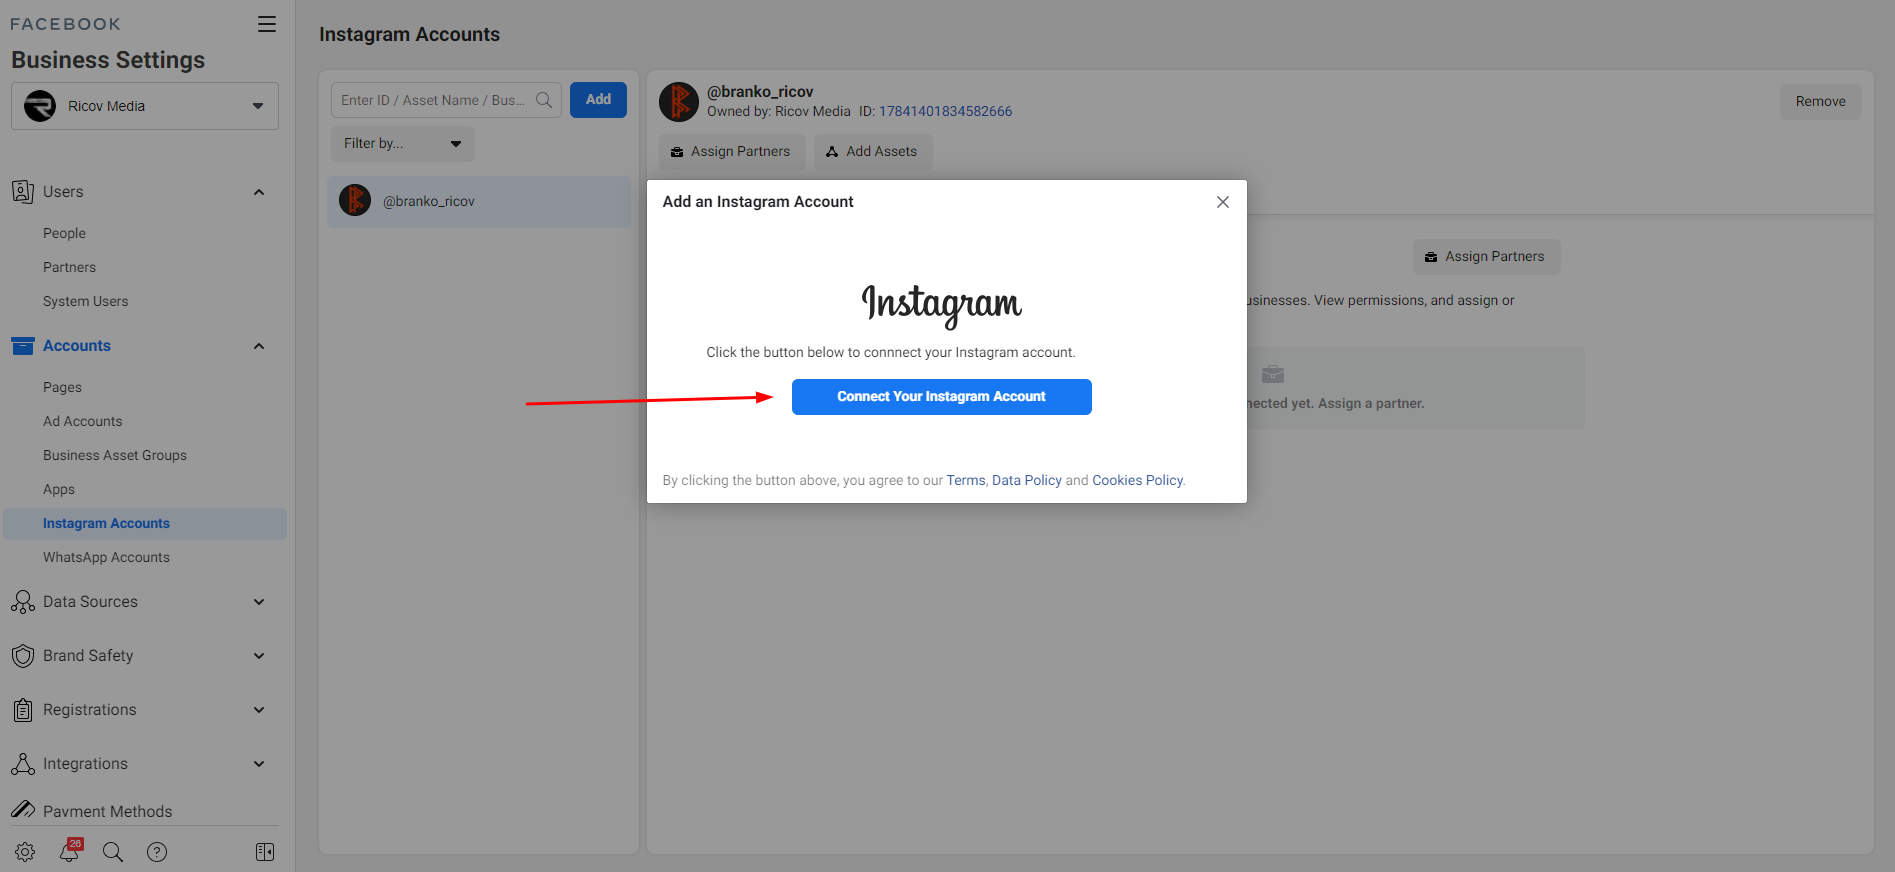Click the Business Settings heading
The height and width of the screenshot is (872, 1895).
click(108, 60)
